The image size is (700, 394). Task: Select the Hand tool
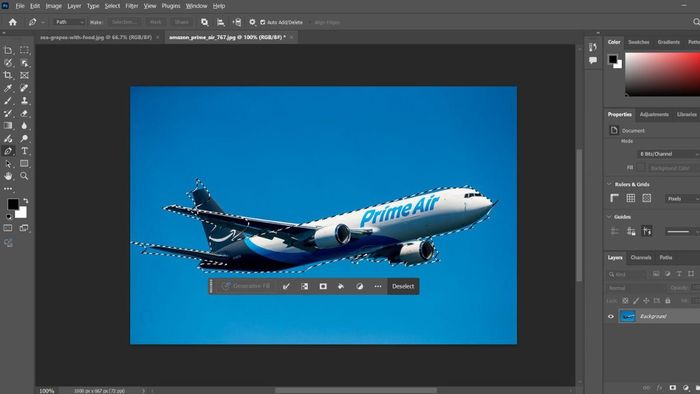click(8, 176)
